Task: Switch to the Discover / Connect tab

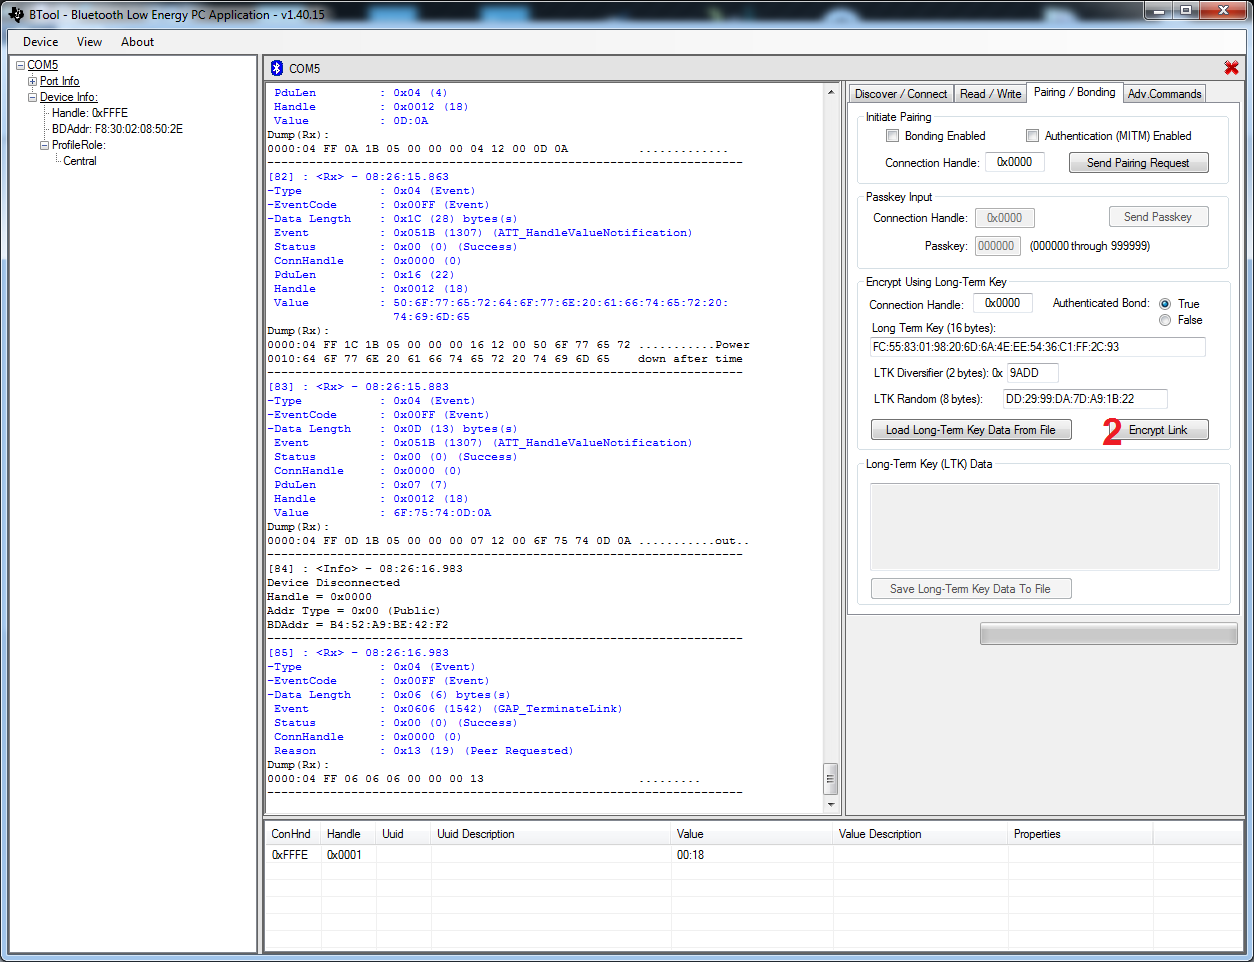Action: pyautogui.click(x=900, y=94)
